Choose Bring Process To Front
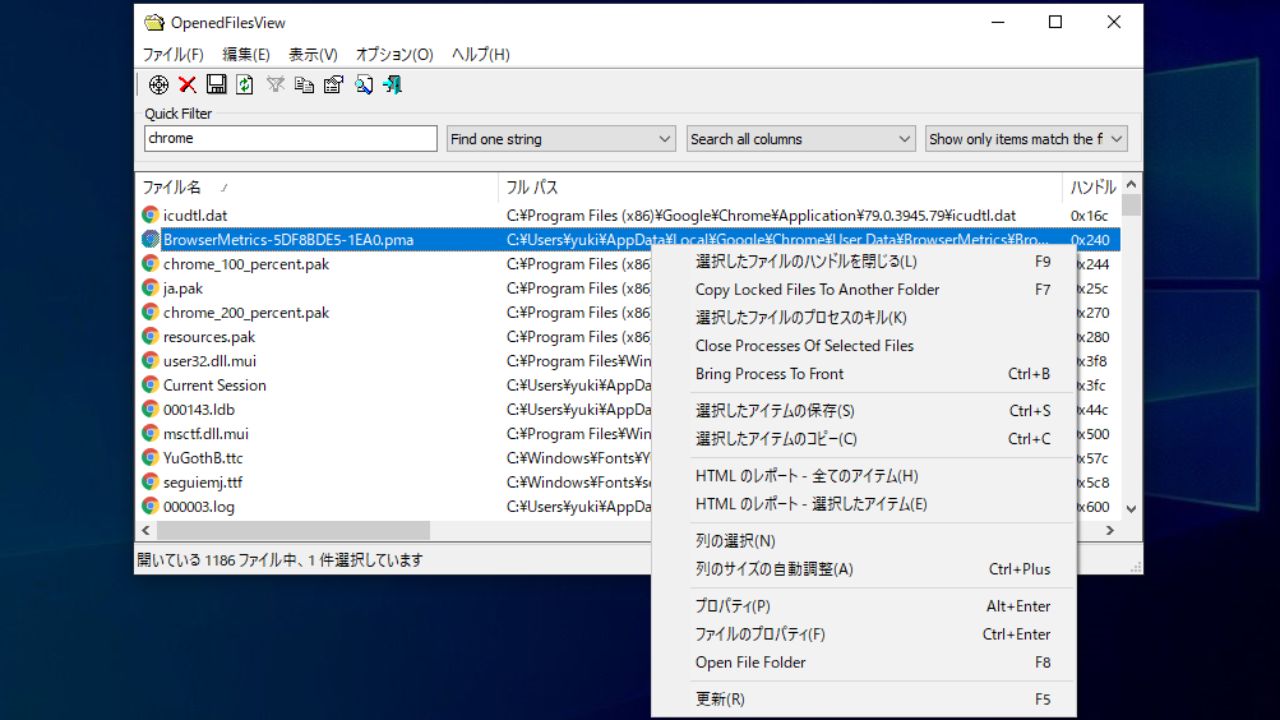 point(864,374)
